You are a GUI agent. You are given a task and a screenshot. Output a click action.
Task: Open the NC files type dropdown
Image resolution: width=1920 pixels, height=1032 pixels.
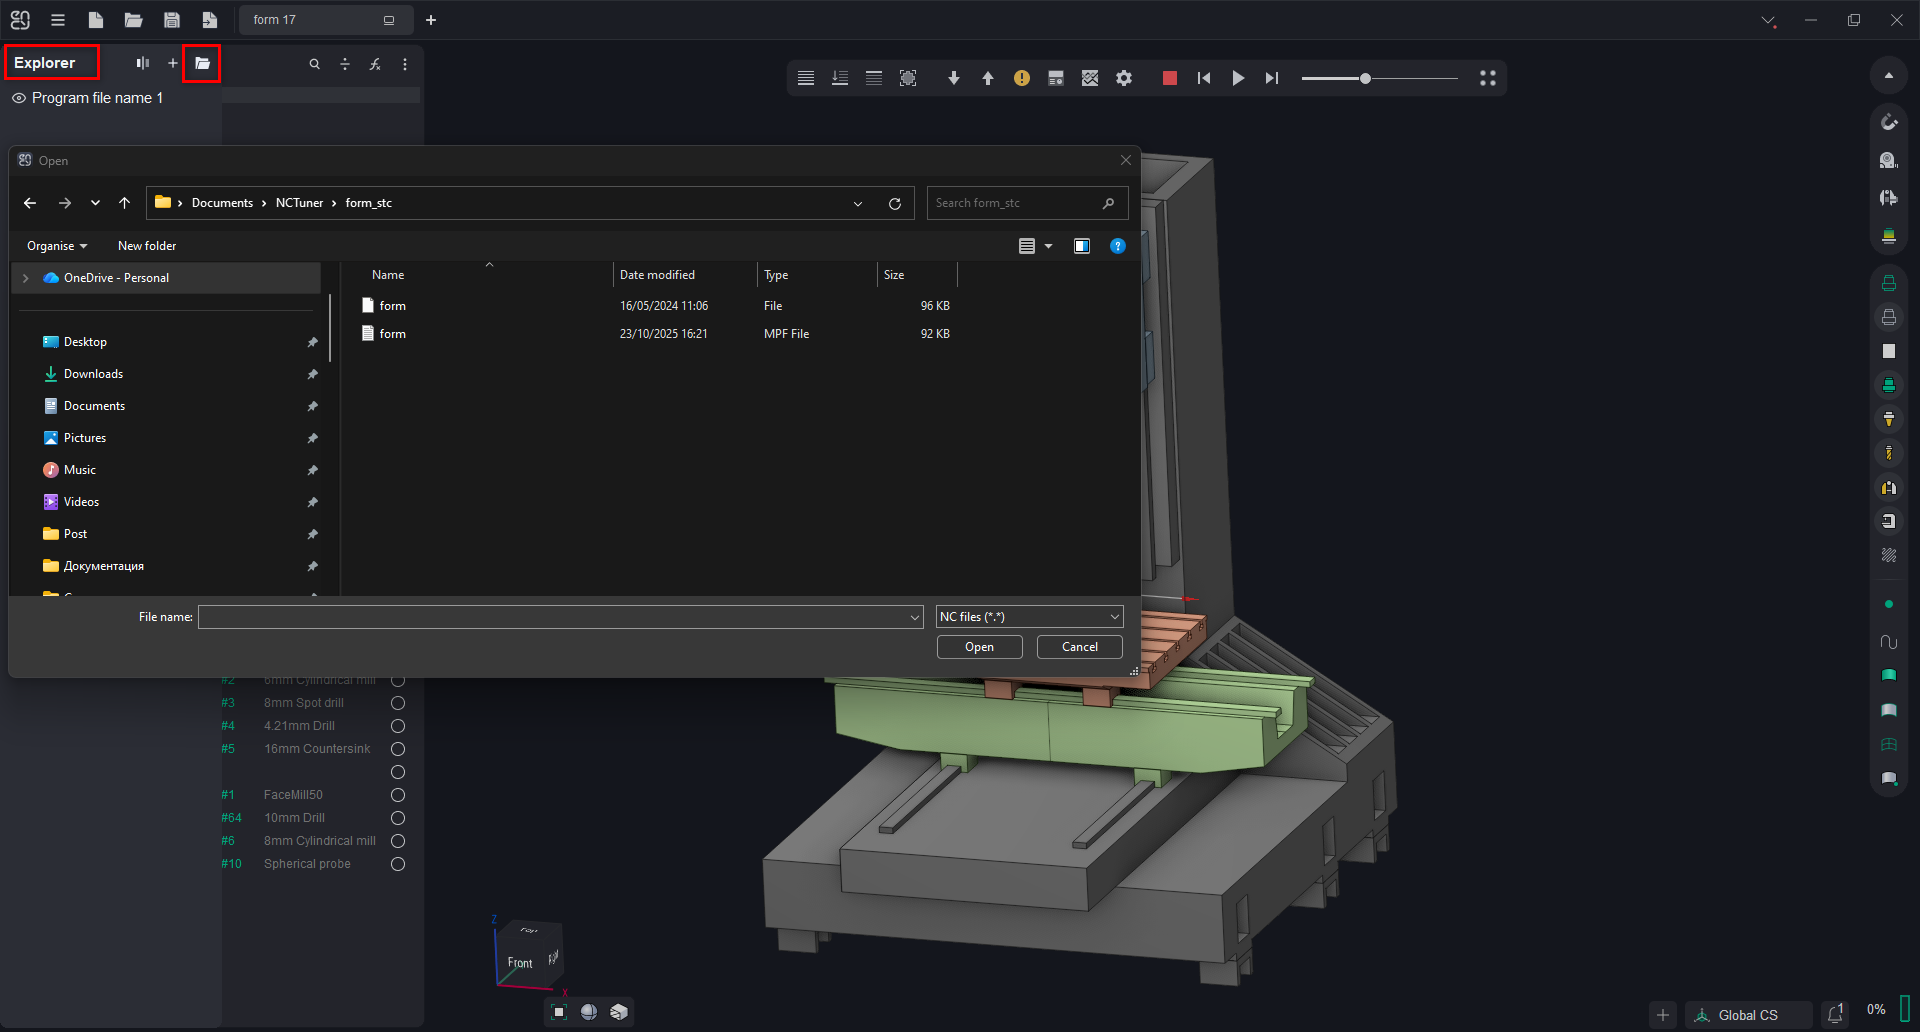(x=1029, y=617)
